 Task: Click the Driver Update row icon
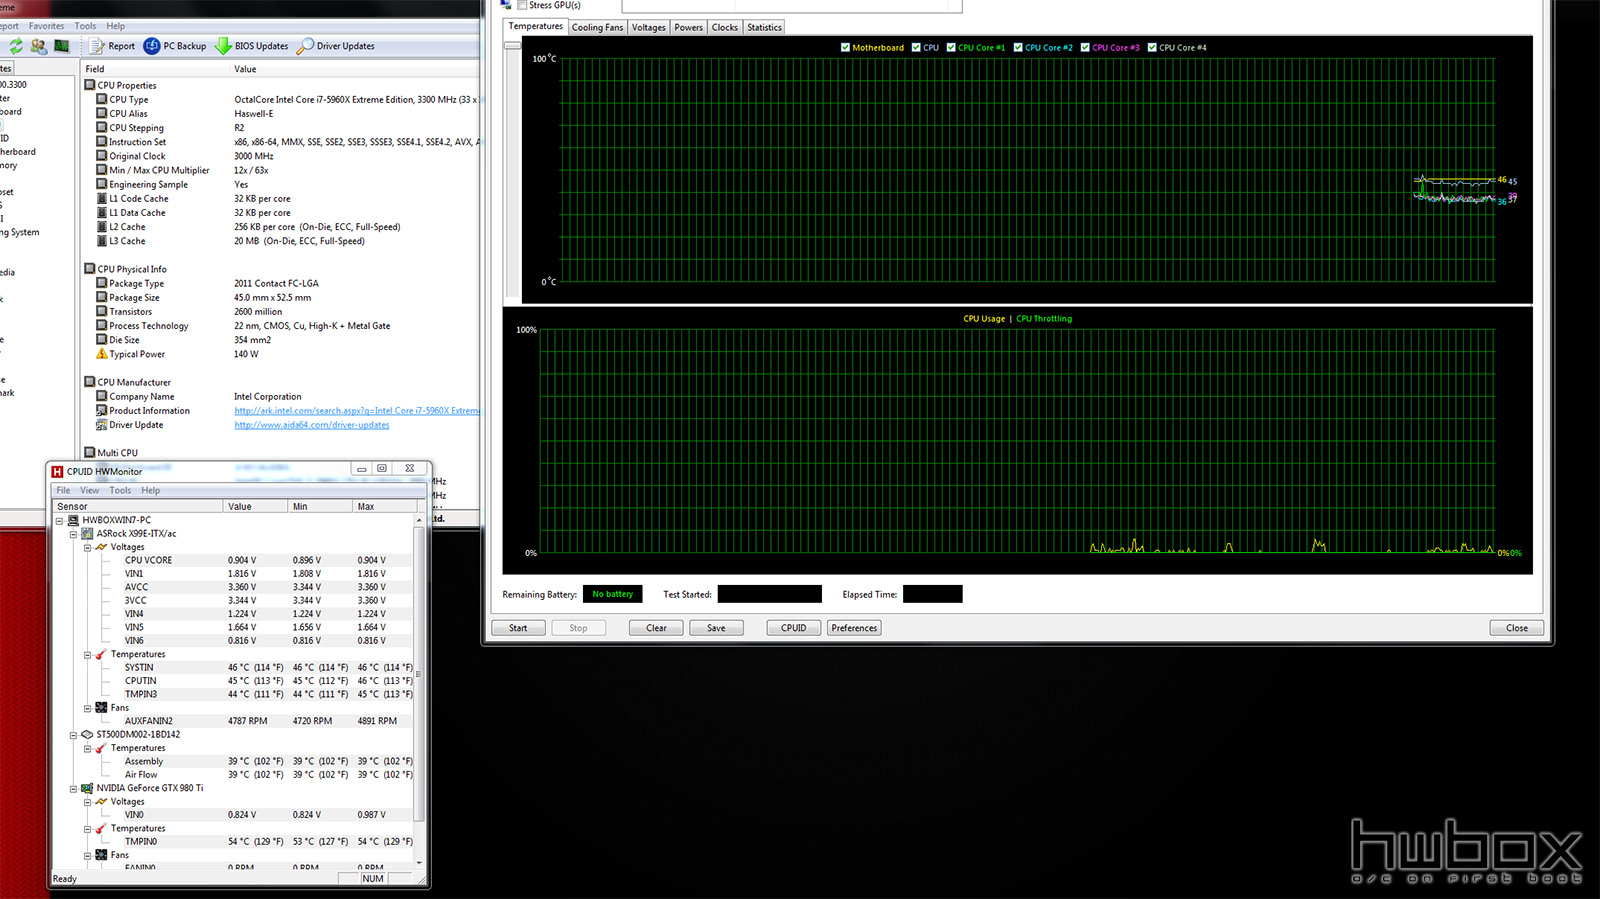tap(102, 425)
